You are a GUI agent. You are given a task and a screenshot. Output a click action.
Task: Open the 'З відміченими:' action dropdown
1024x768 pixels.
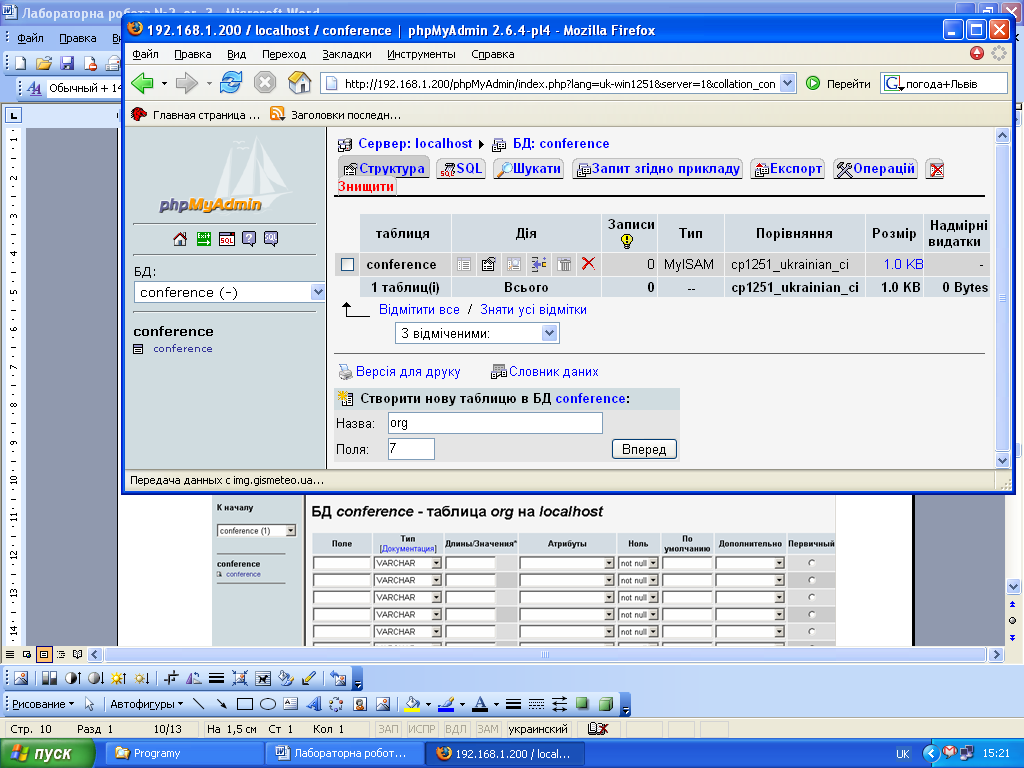[x=477, y=334]
